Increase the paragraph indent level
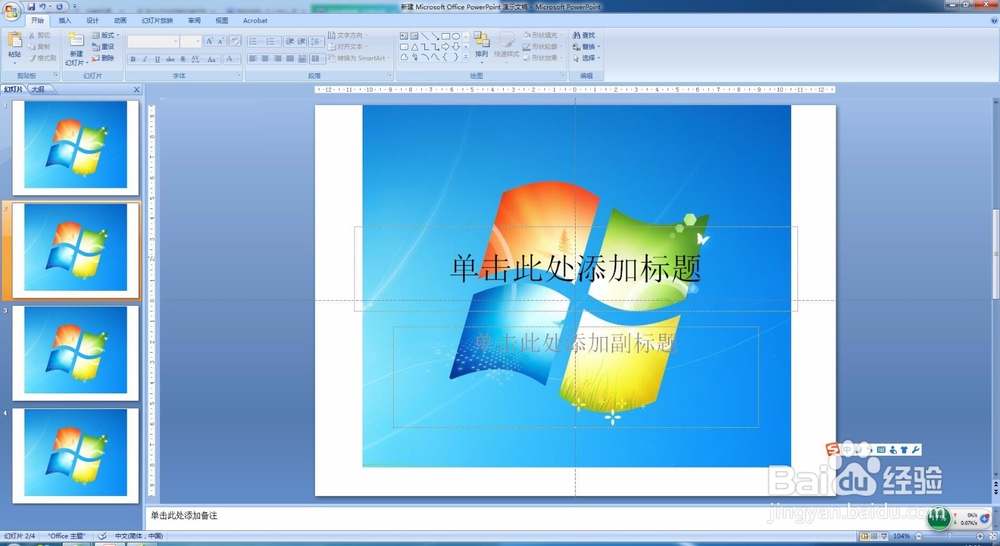This screenshot has width=1000, height=546. pyautogui.click(x=302, y=41)
